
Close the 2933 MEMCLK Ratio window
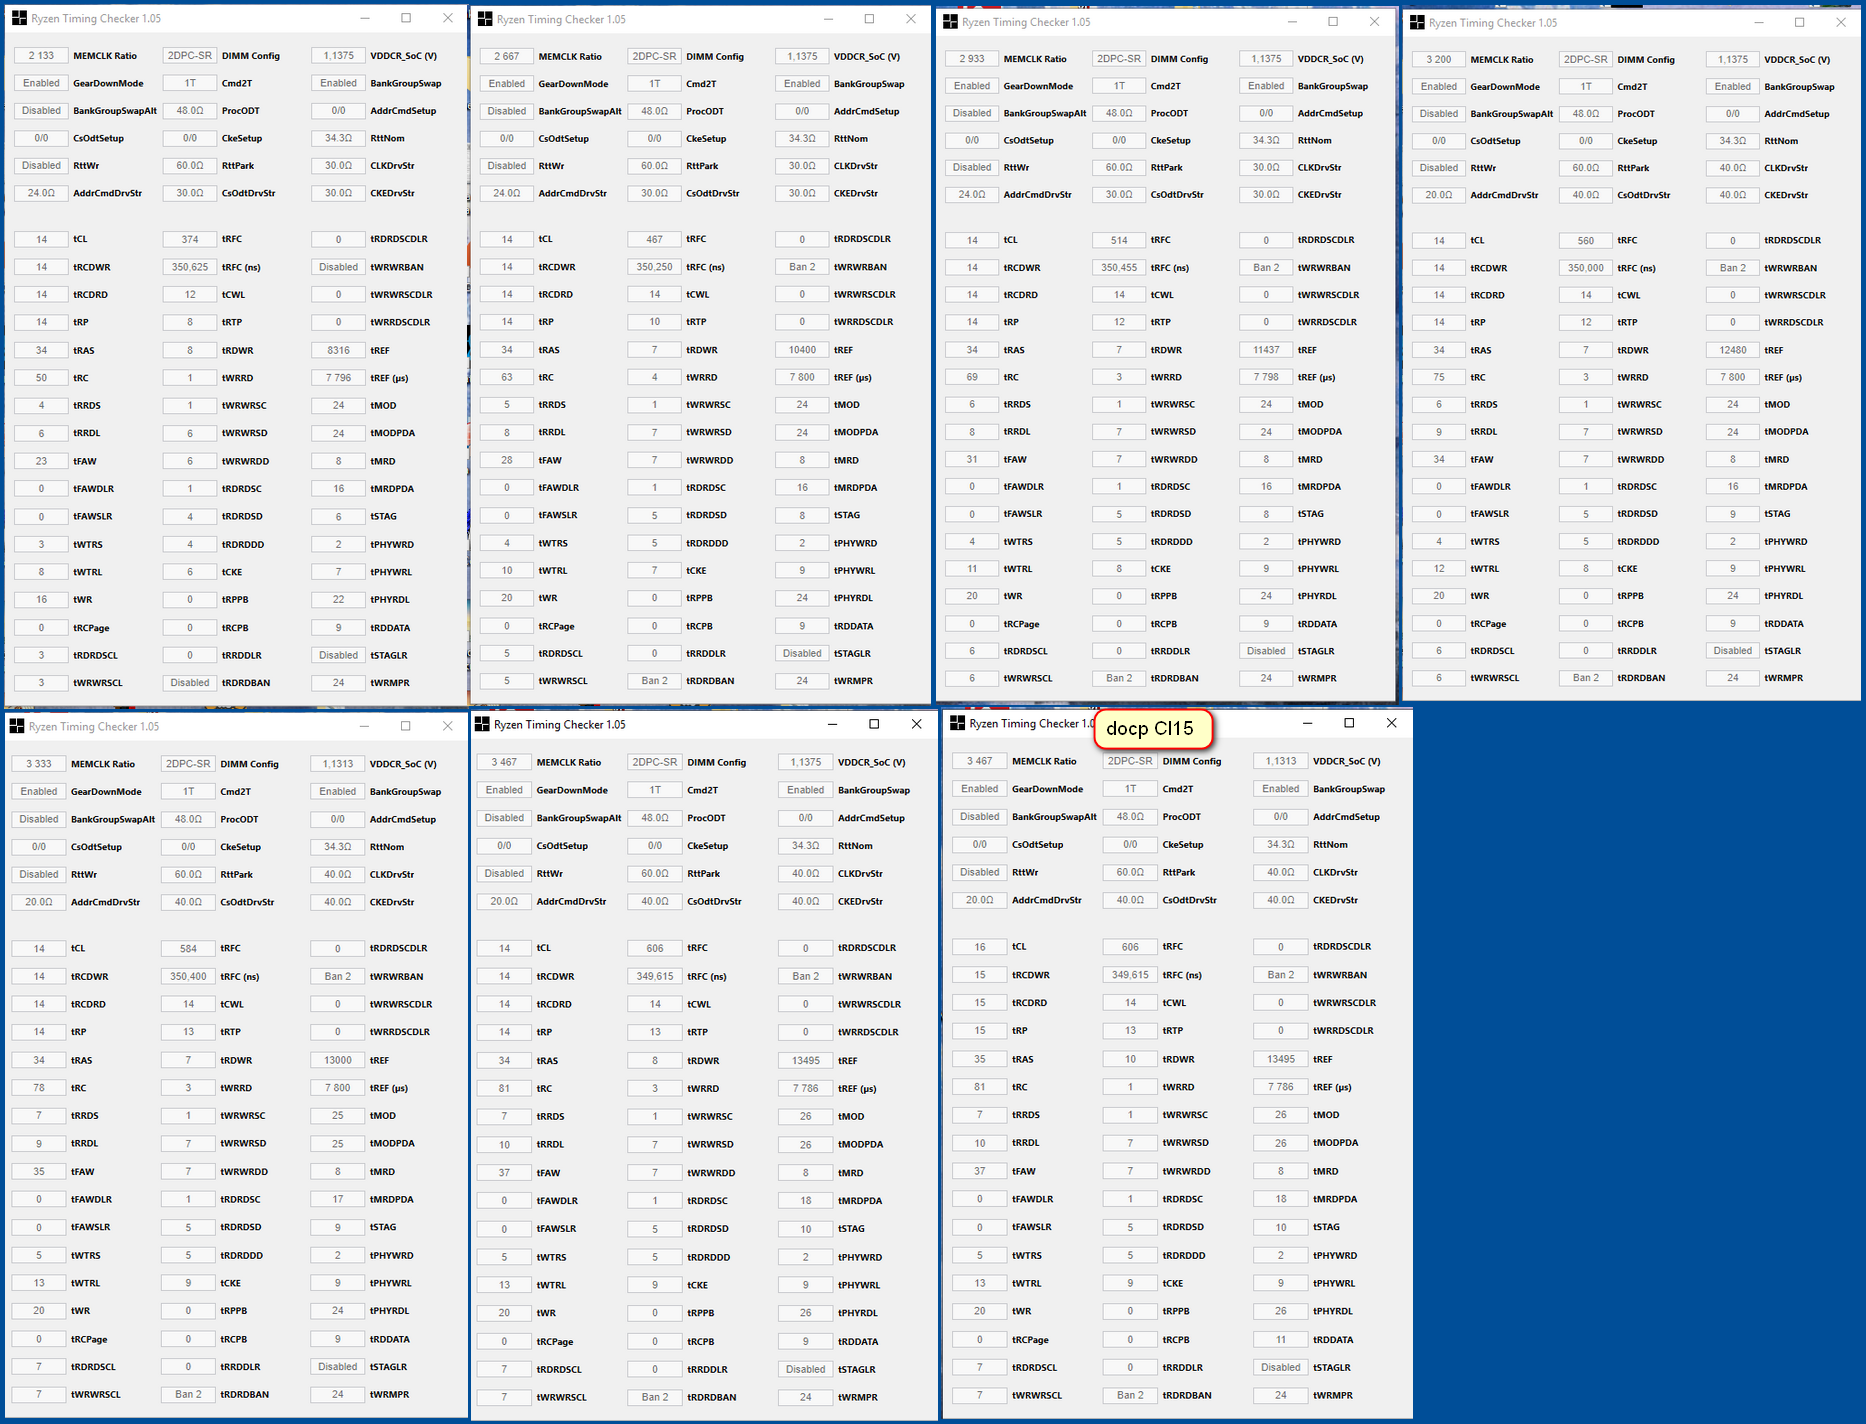(x=1374, y=22)
